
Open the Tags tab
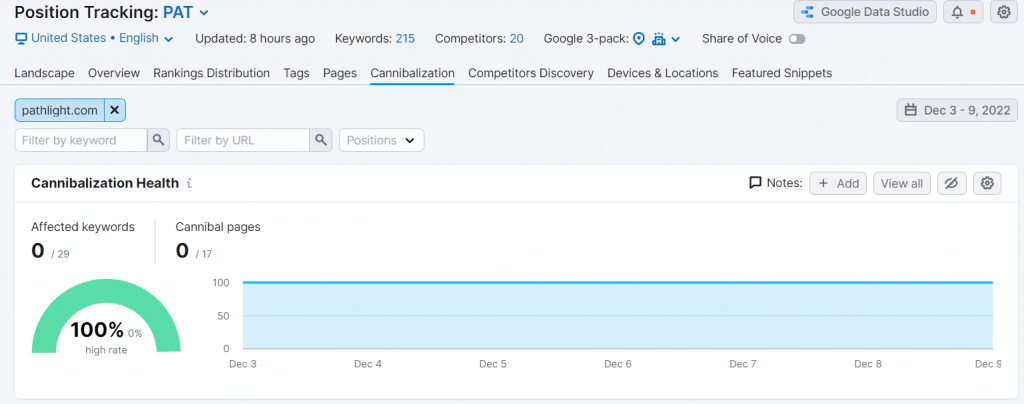point(296,73)
